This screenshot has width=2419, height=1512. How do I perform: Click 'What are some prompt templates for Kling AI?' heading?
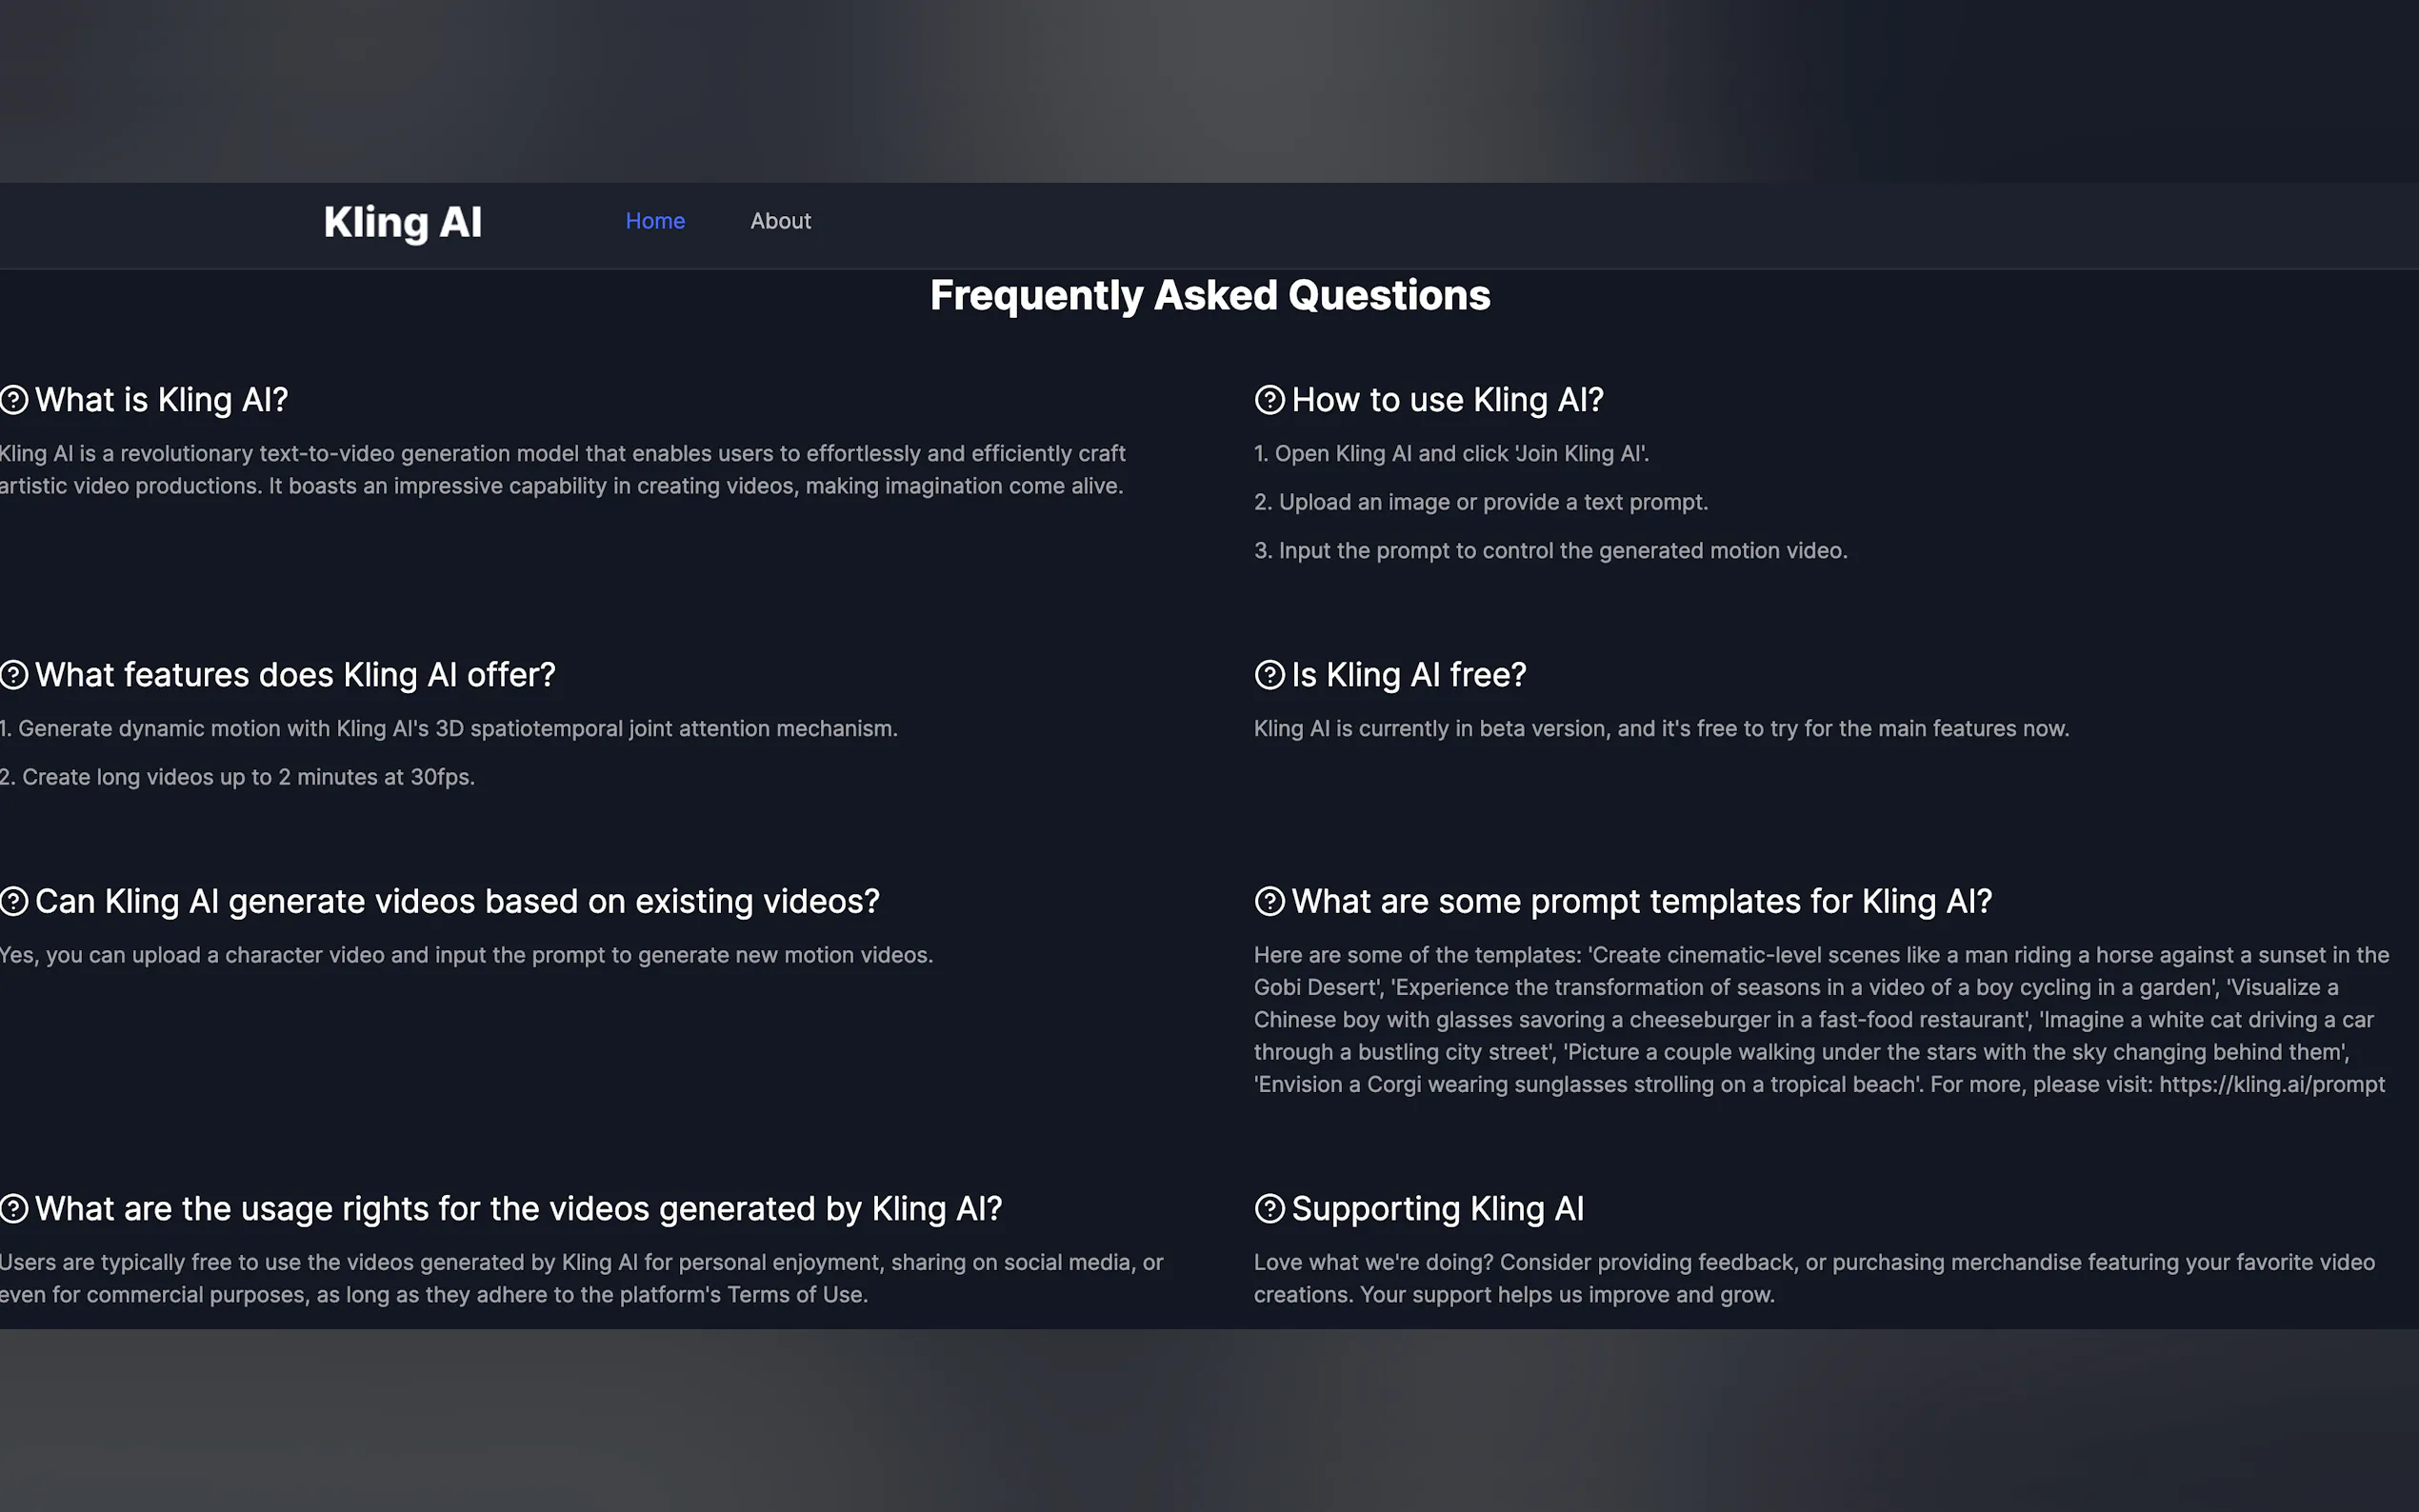(1641, 901)
